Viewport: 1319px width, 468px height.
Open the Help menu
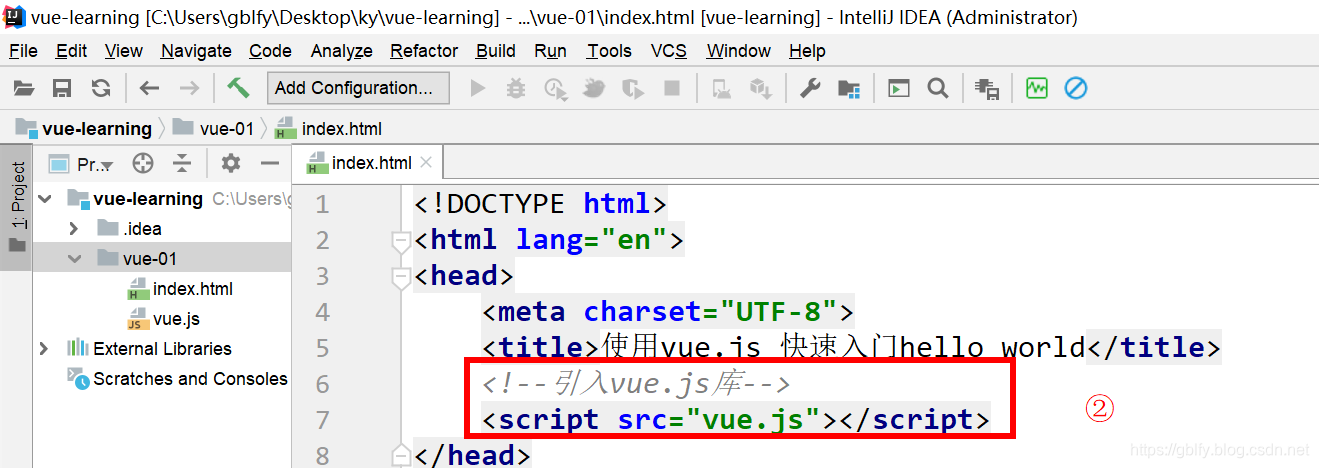(x=807, y=51)
